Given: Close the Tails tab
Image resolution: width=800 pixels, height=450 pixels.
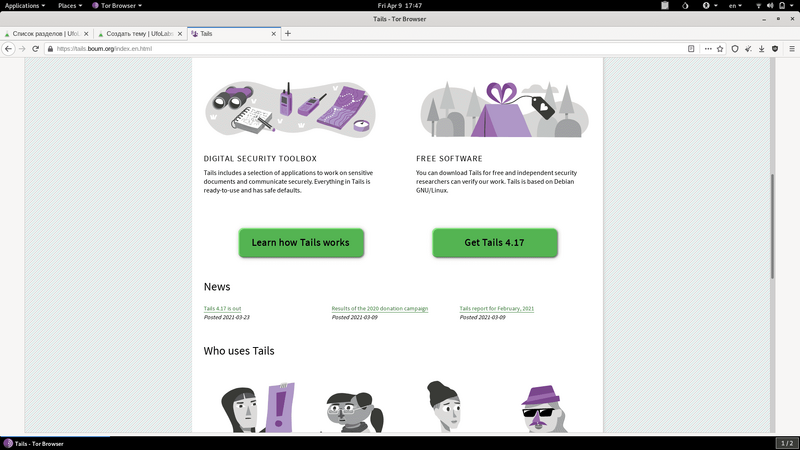Looking at the screenshot, I should point(273,34).
